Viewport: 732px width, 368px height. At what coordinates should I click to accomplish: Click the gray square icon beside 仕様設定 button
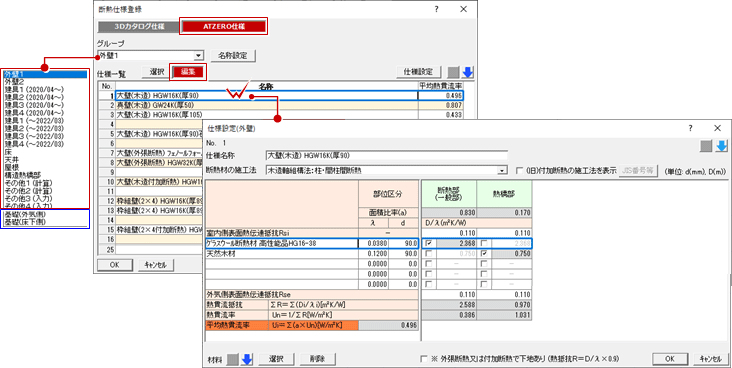click(454, 72)
